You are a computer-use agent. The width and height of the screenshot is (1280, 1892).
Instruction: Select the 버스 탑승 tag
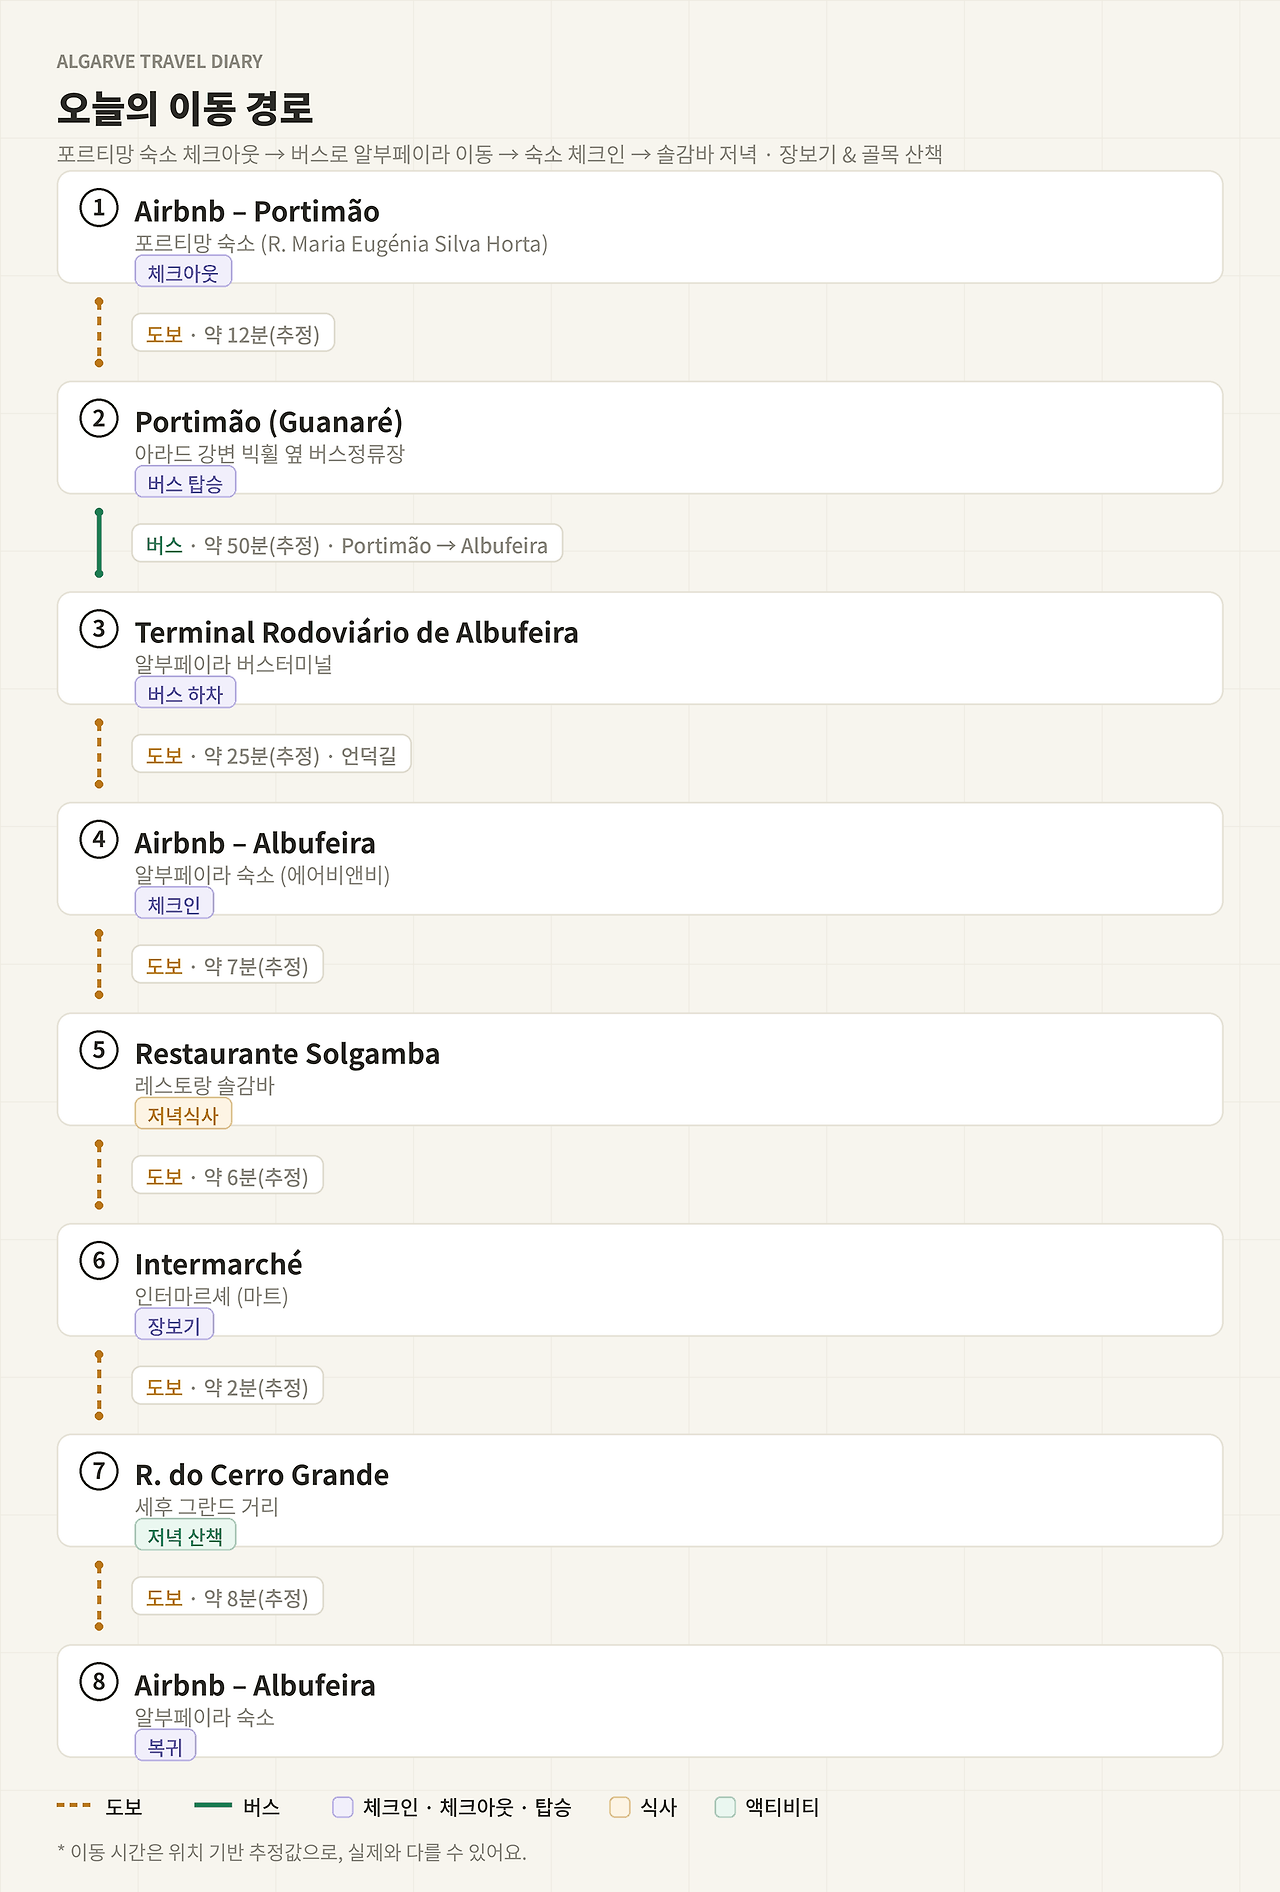coord(185,482)
